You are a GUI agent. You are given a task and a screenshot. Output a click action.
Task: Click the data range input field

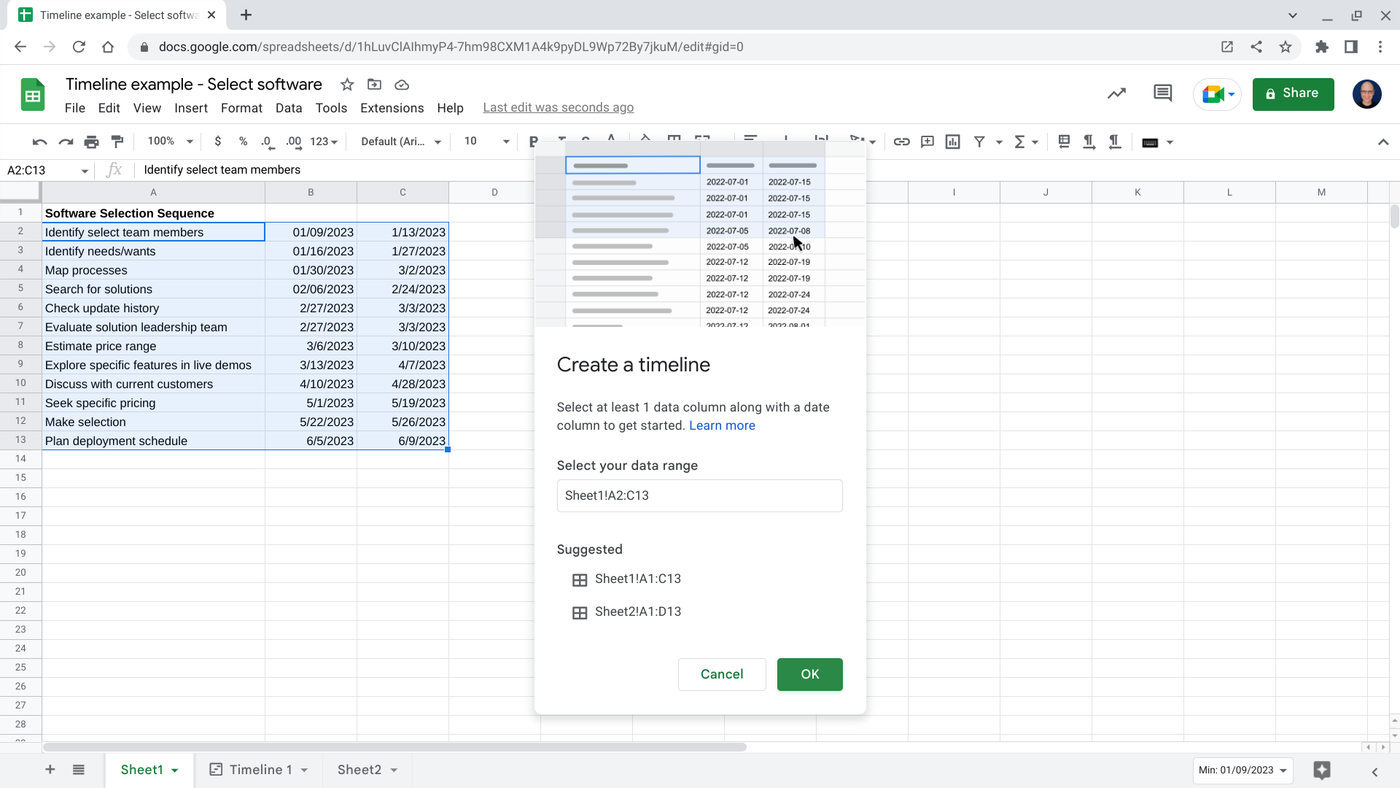click(699, 495)
